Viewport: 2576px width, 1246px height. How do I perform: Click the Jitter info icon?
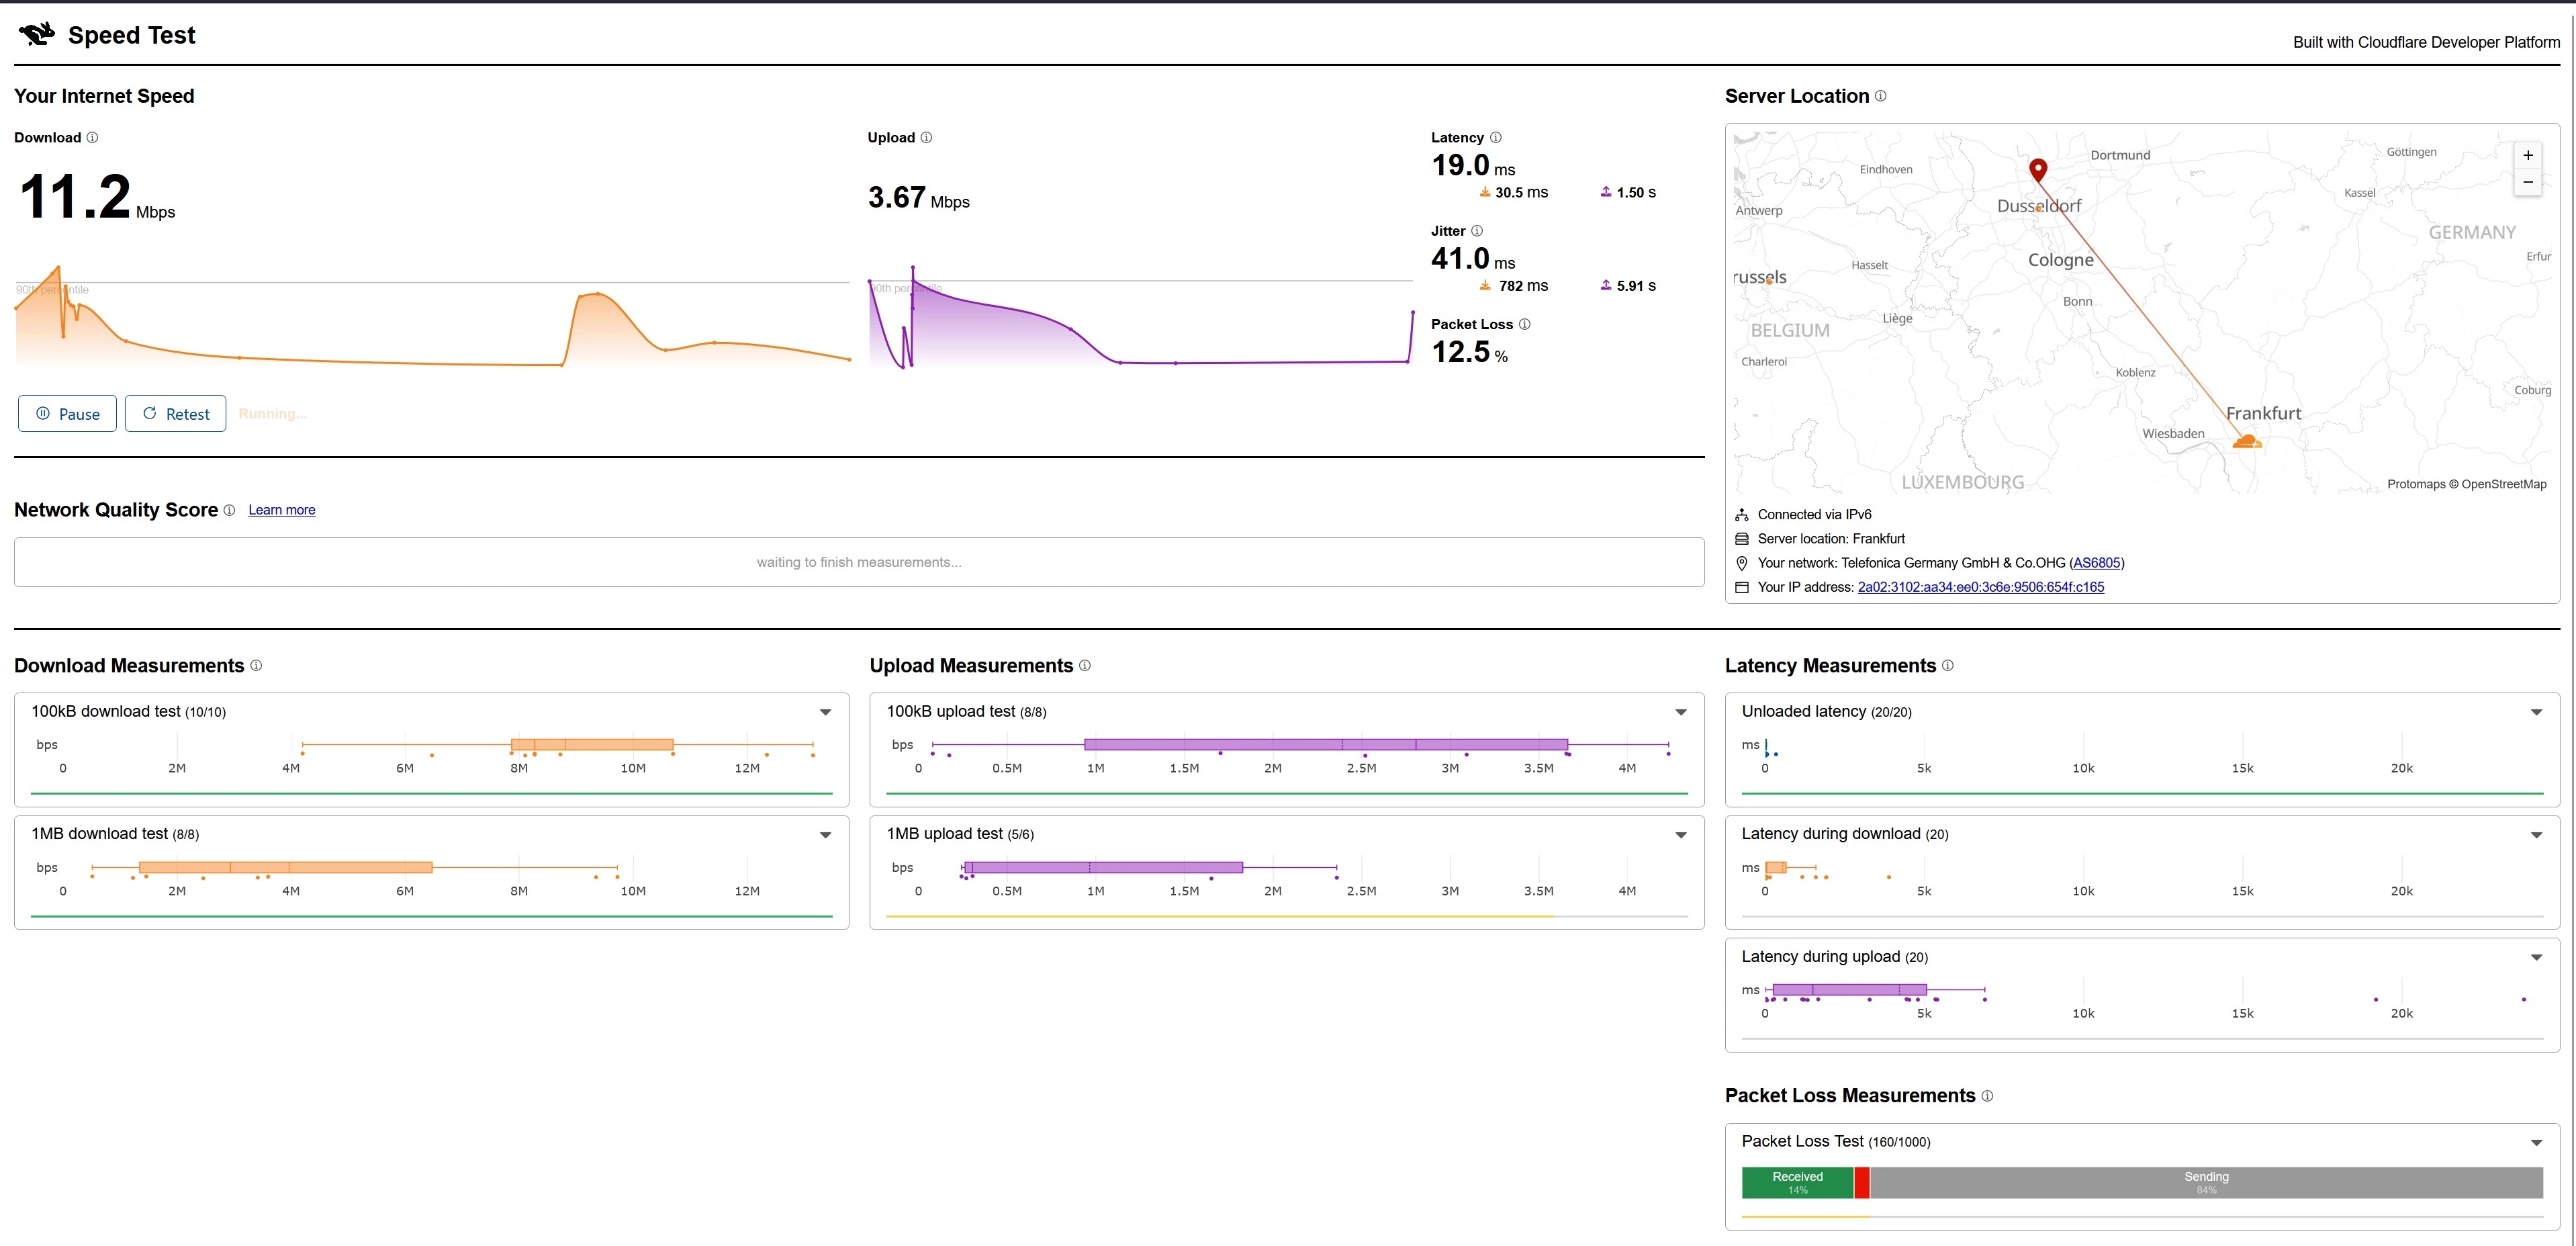tap(1477, 231)
